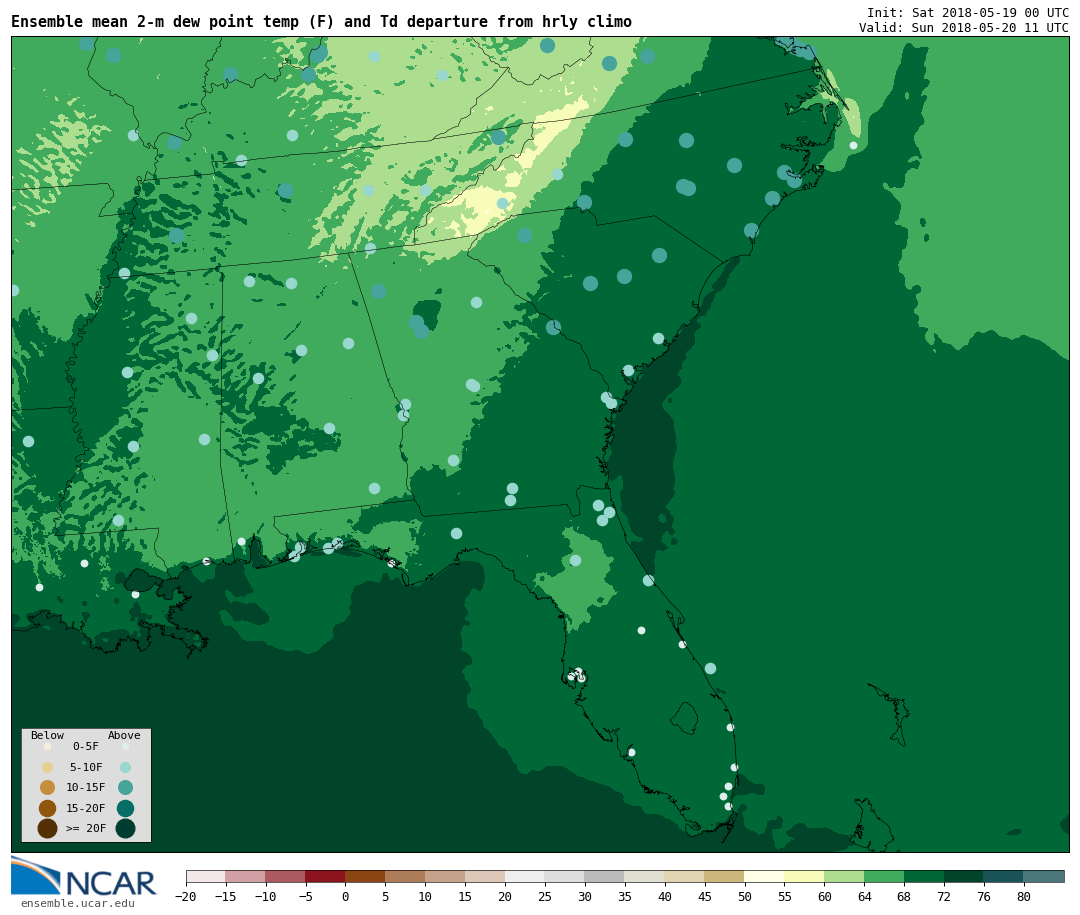Image resolution: width=1080 pixels, height=915 pixels.
Task: Pick the 30 to 35 gray colorbar swatch
Action: [x=605, y=876]
